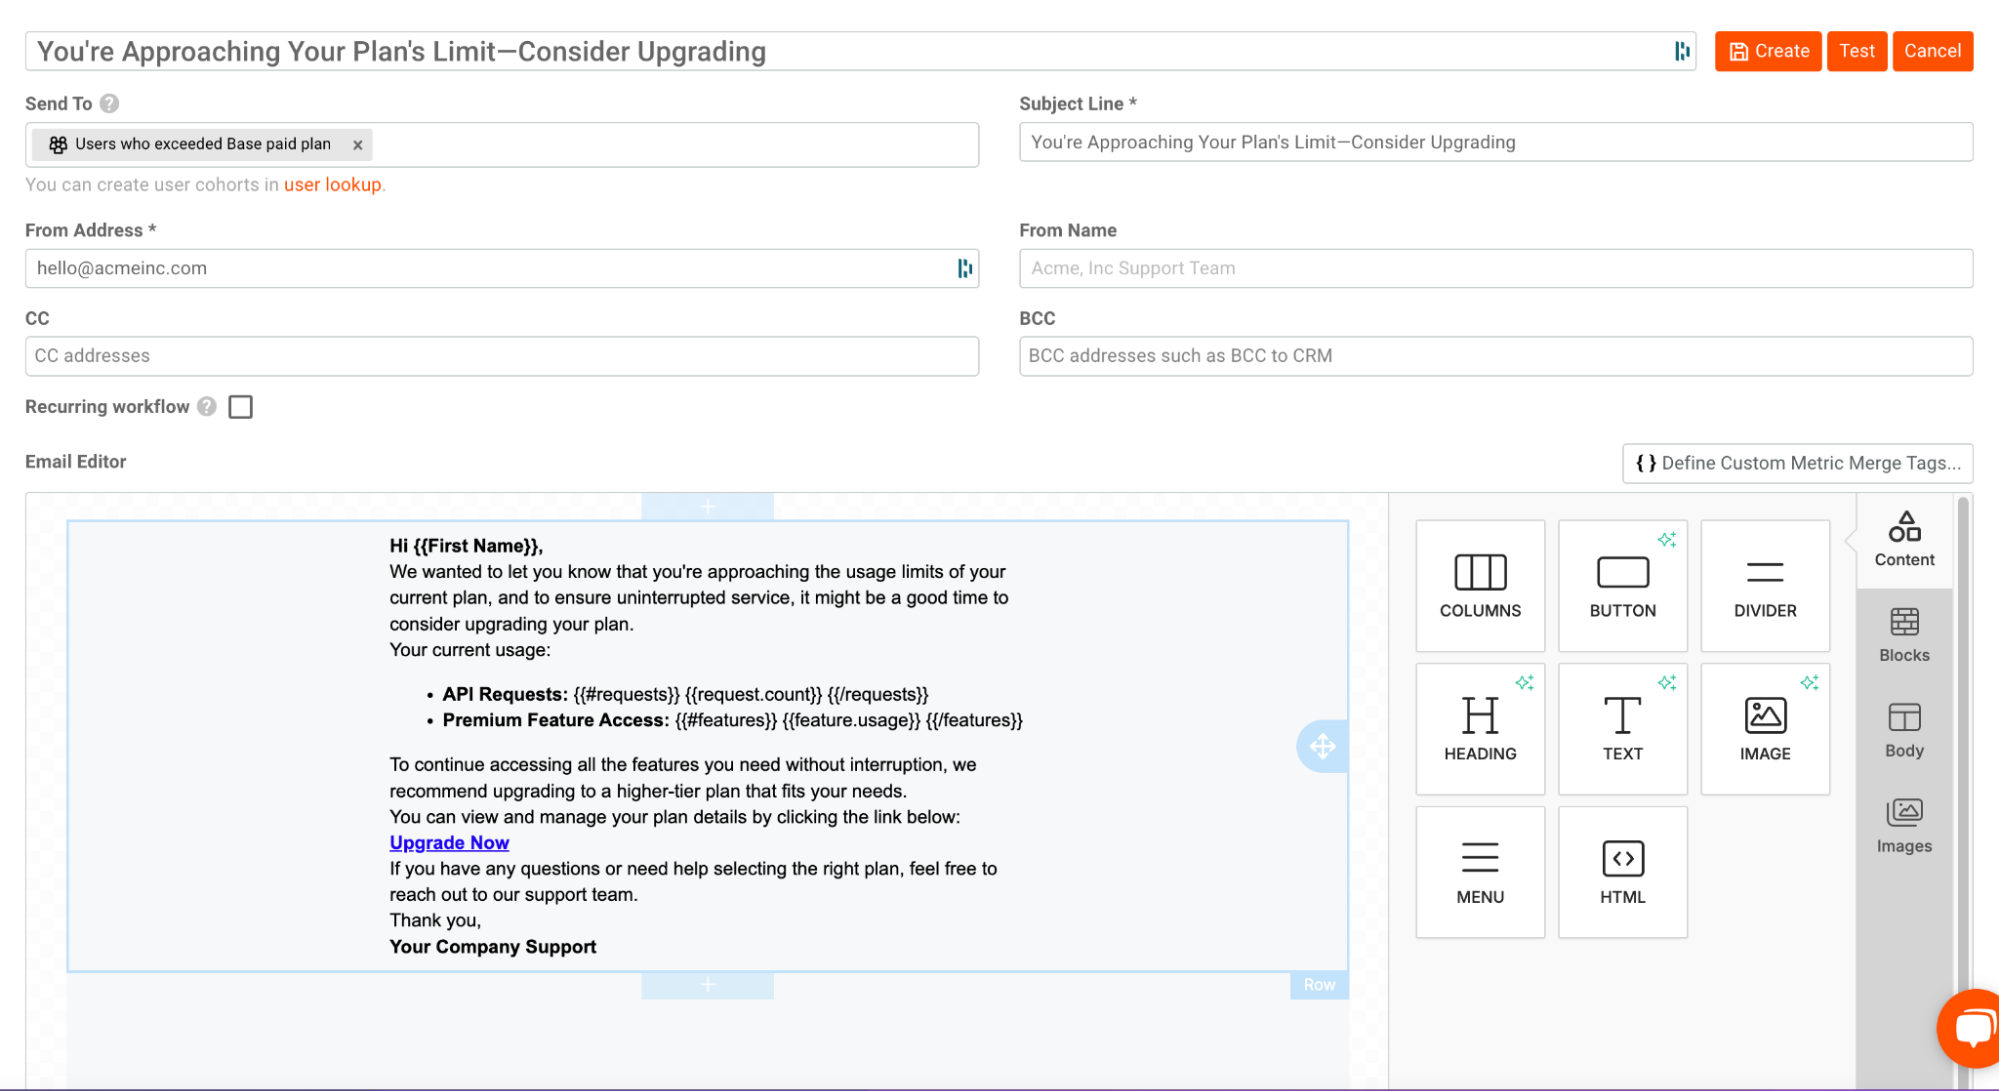Click the Create button
This screenshot has height=1092, width=1999.
[1767, 51]
